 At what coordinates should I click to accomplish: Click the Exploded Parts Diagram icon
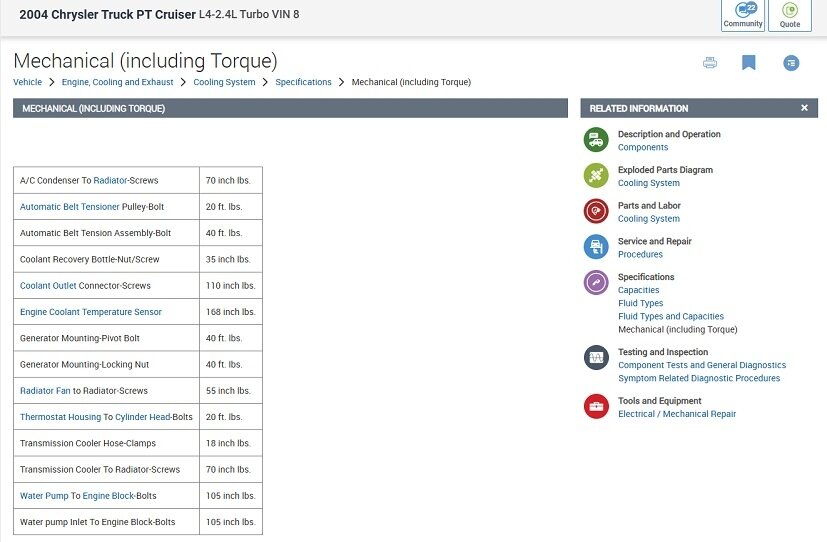pos(596,176)
